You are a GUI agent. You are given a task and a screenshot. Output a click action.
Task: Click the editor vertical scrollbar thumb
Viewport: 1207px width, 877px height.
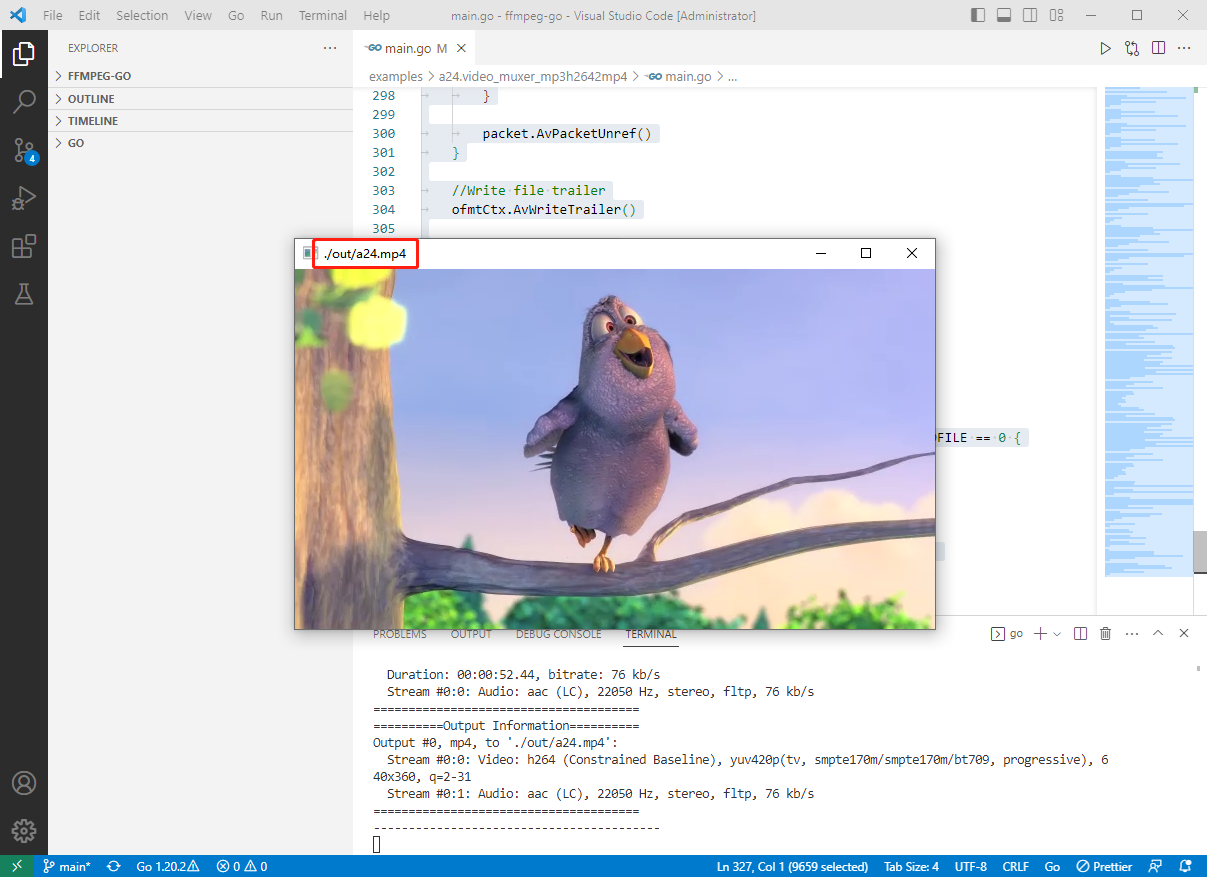(1200, 553)
